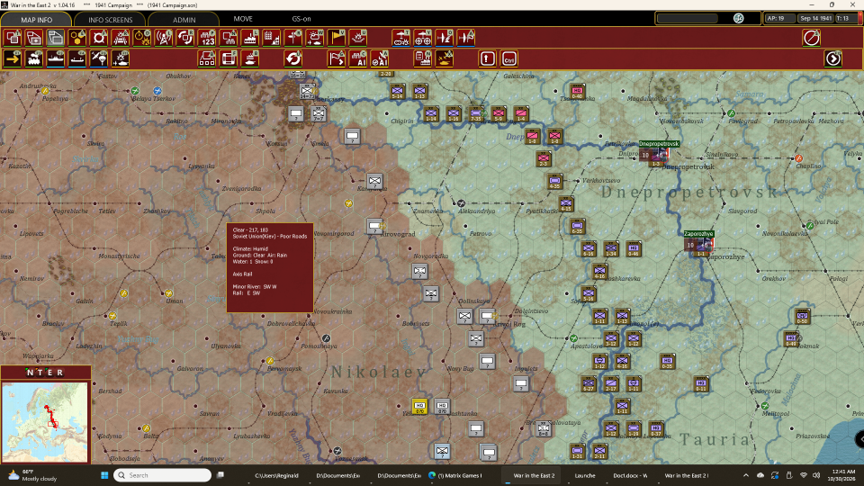This screenshot has width=864, height=486.
Task: Open the Windows Start menu
Action: [105, 475]
